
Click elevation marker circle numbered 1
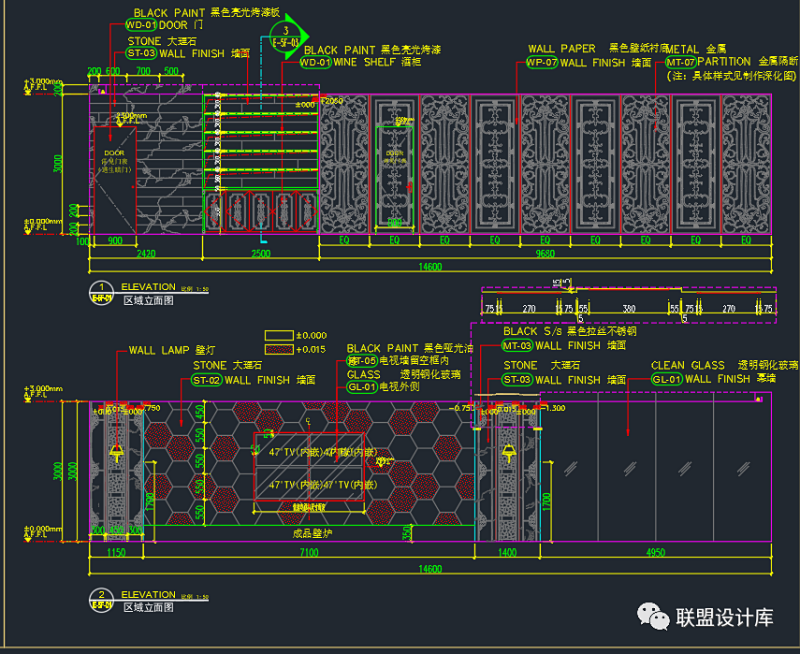101,292
